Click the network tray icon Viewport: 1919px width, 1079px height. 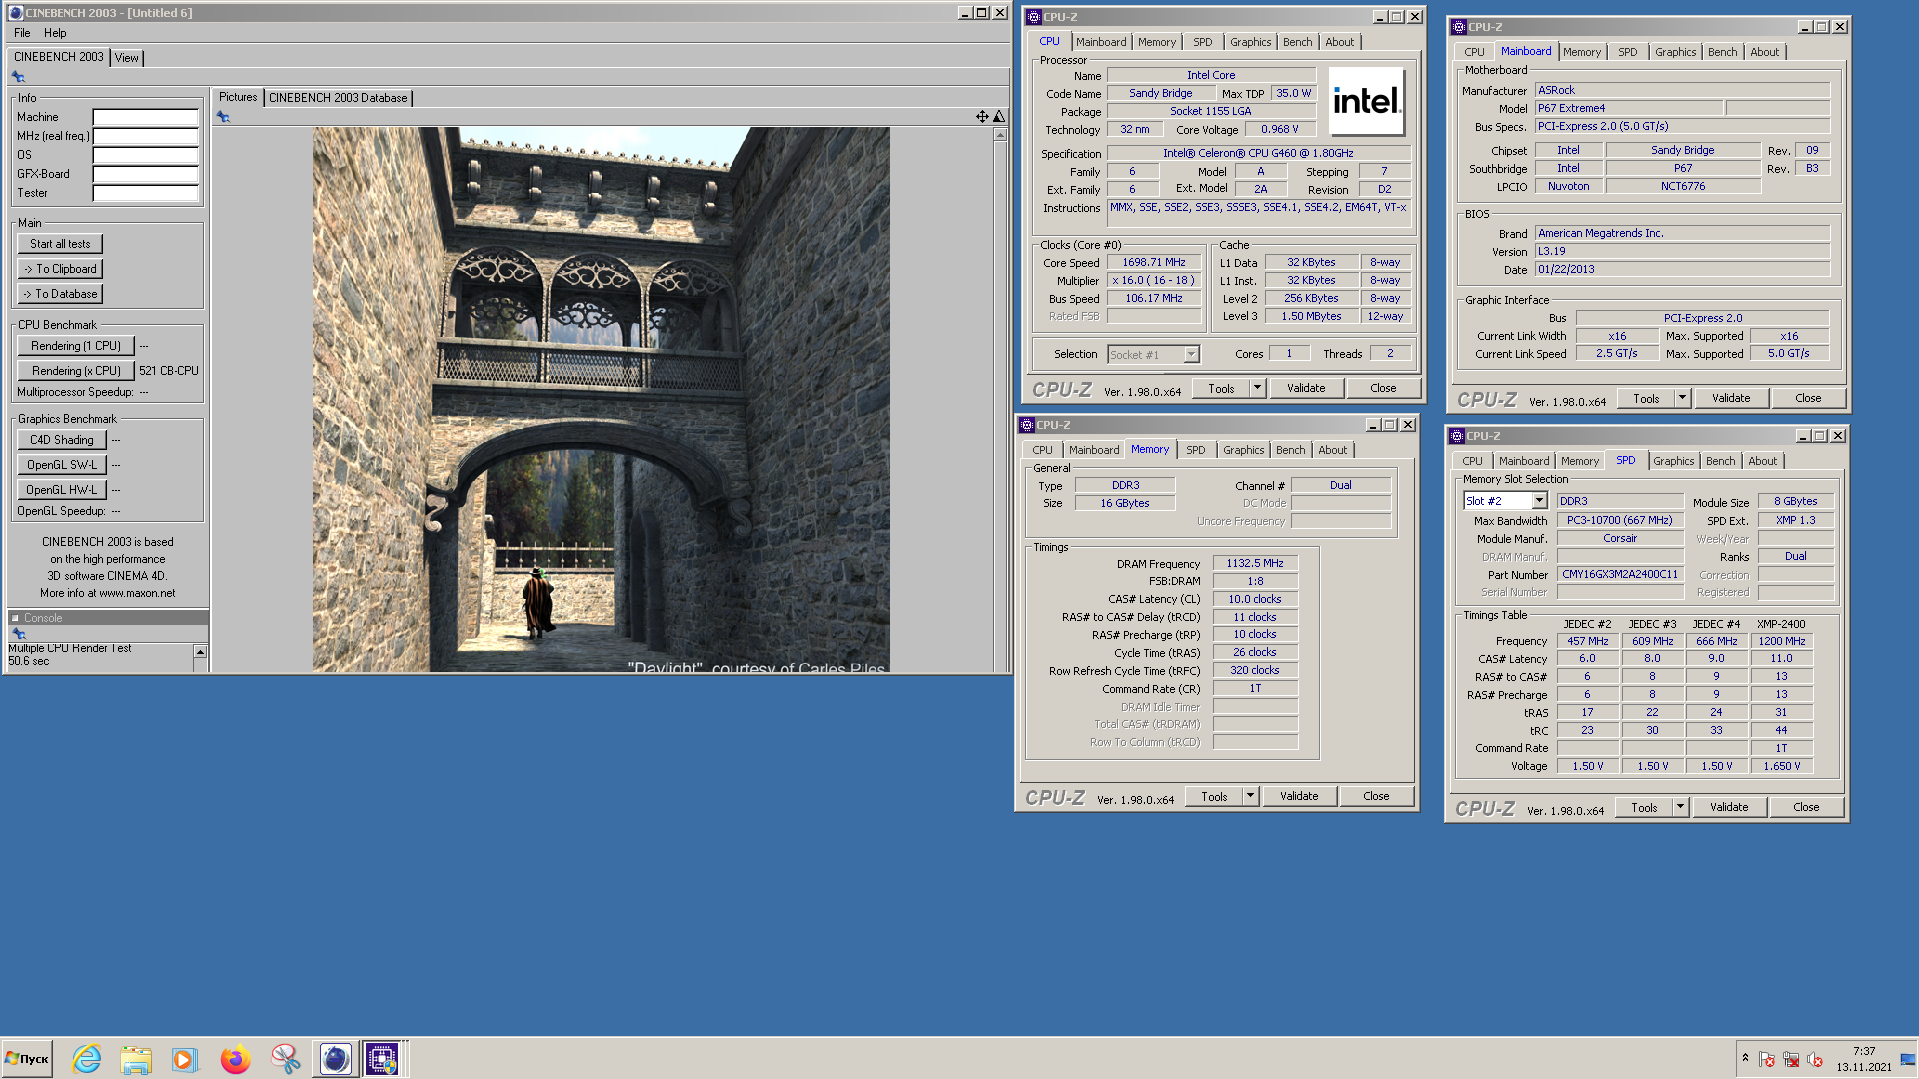[1791, 1060]
